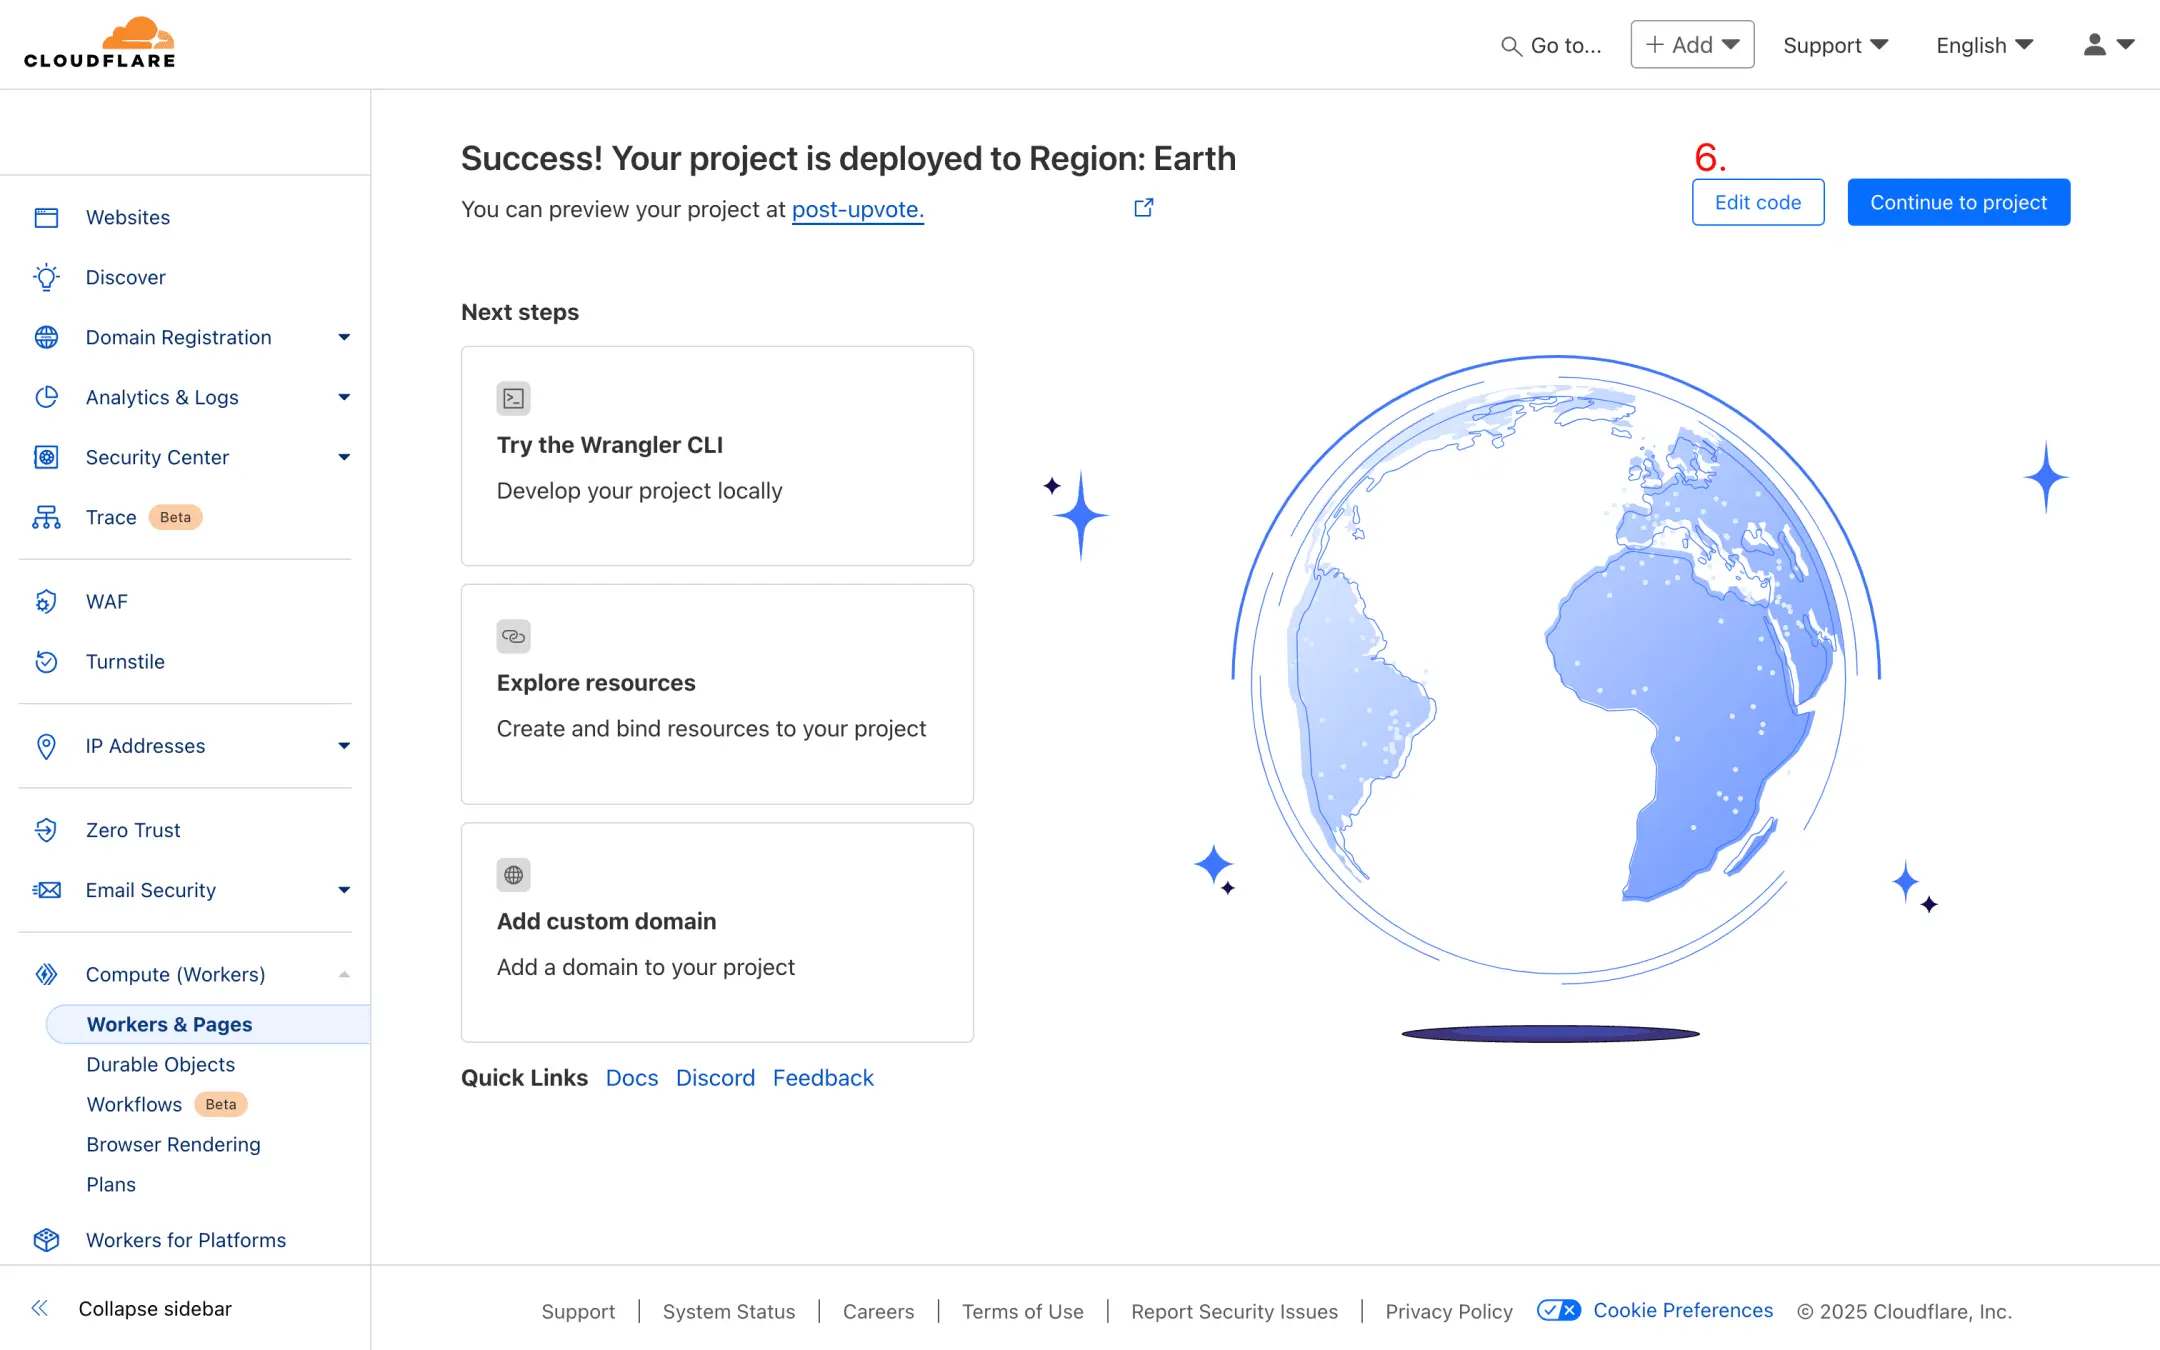
Task: Go to Browser Rendering
Action: pyautogui.click(x=173, y=1144)
